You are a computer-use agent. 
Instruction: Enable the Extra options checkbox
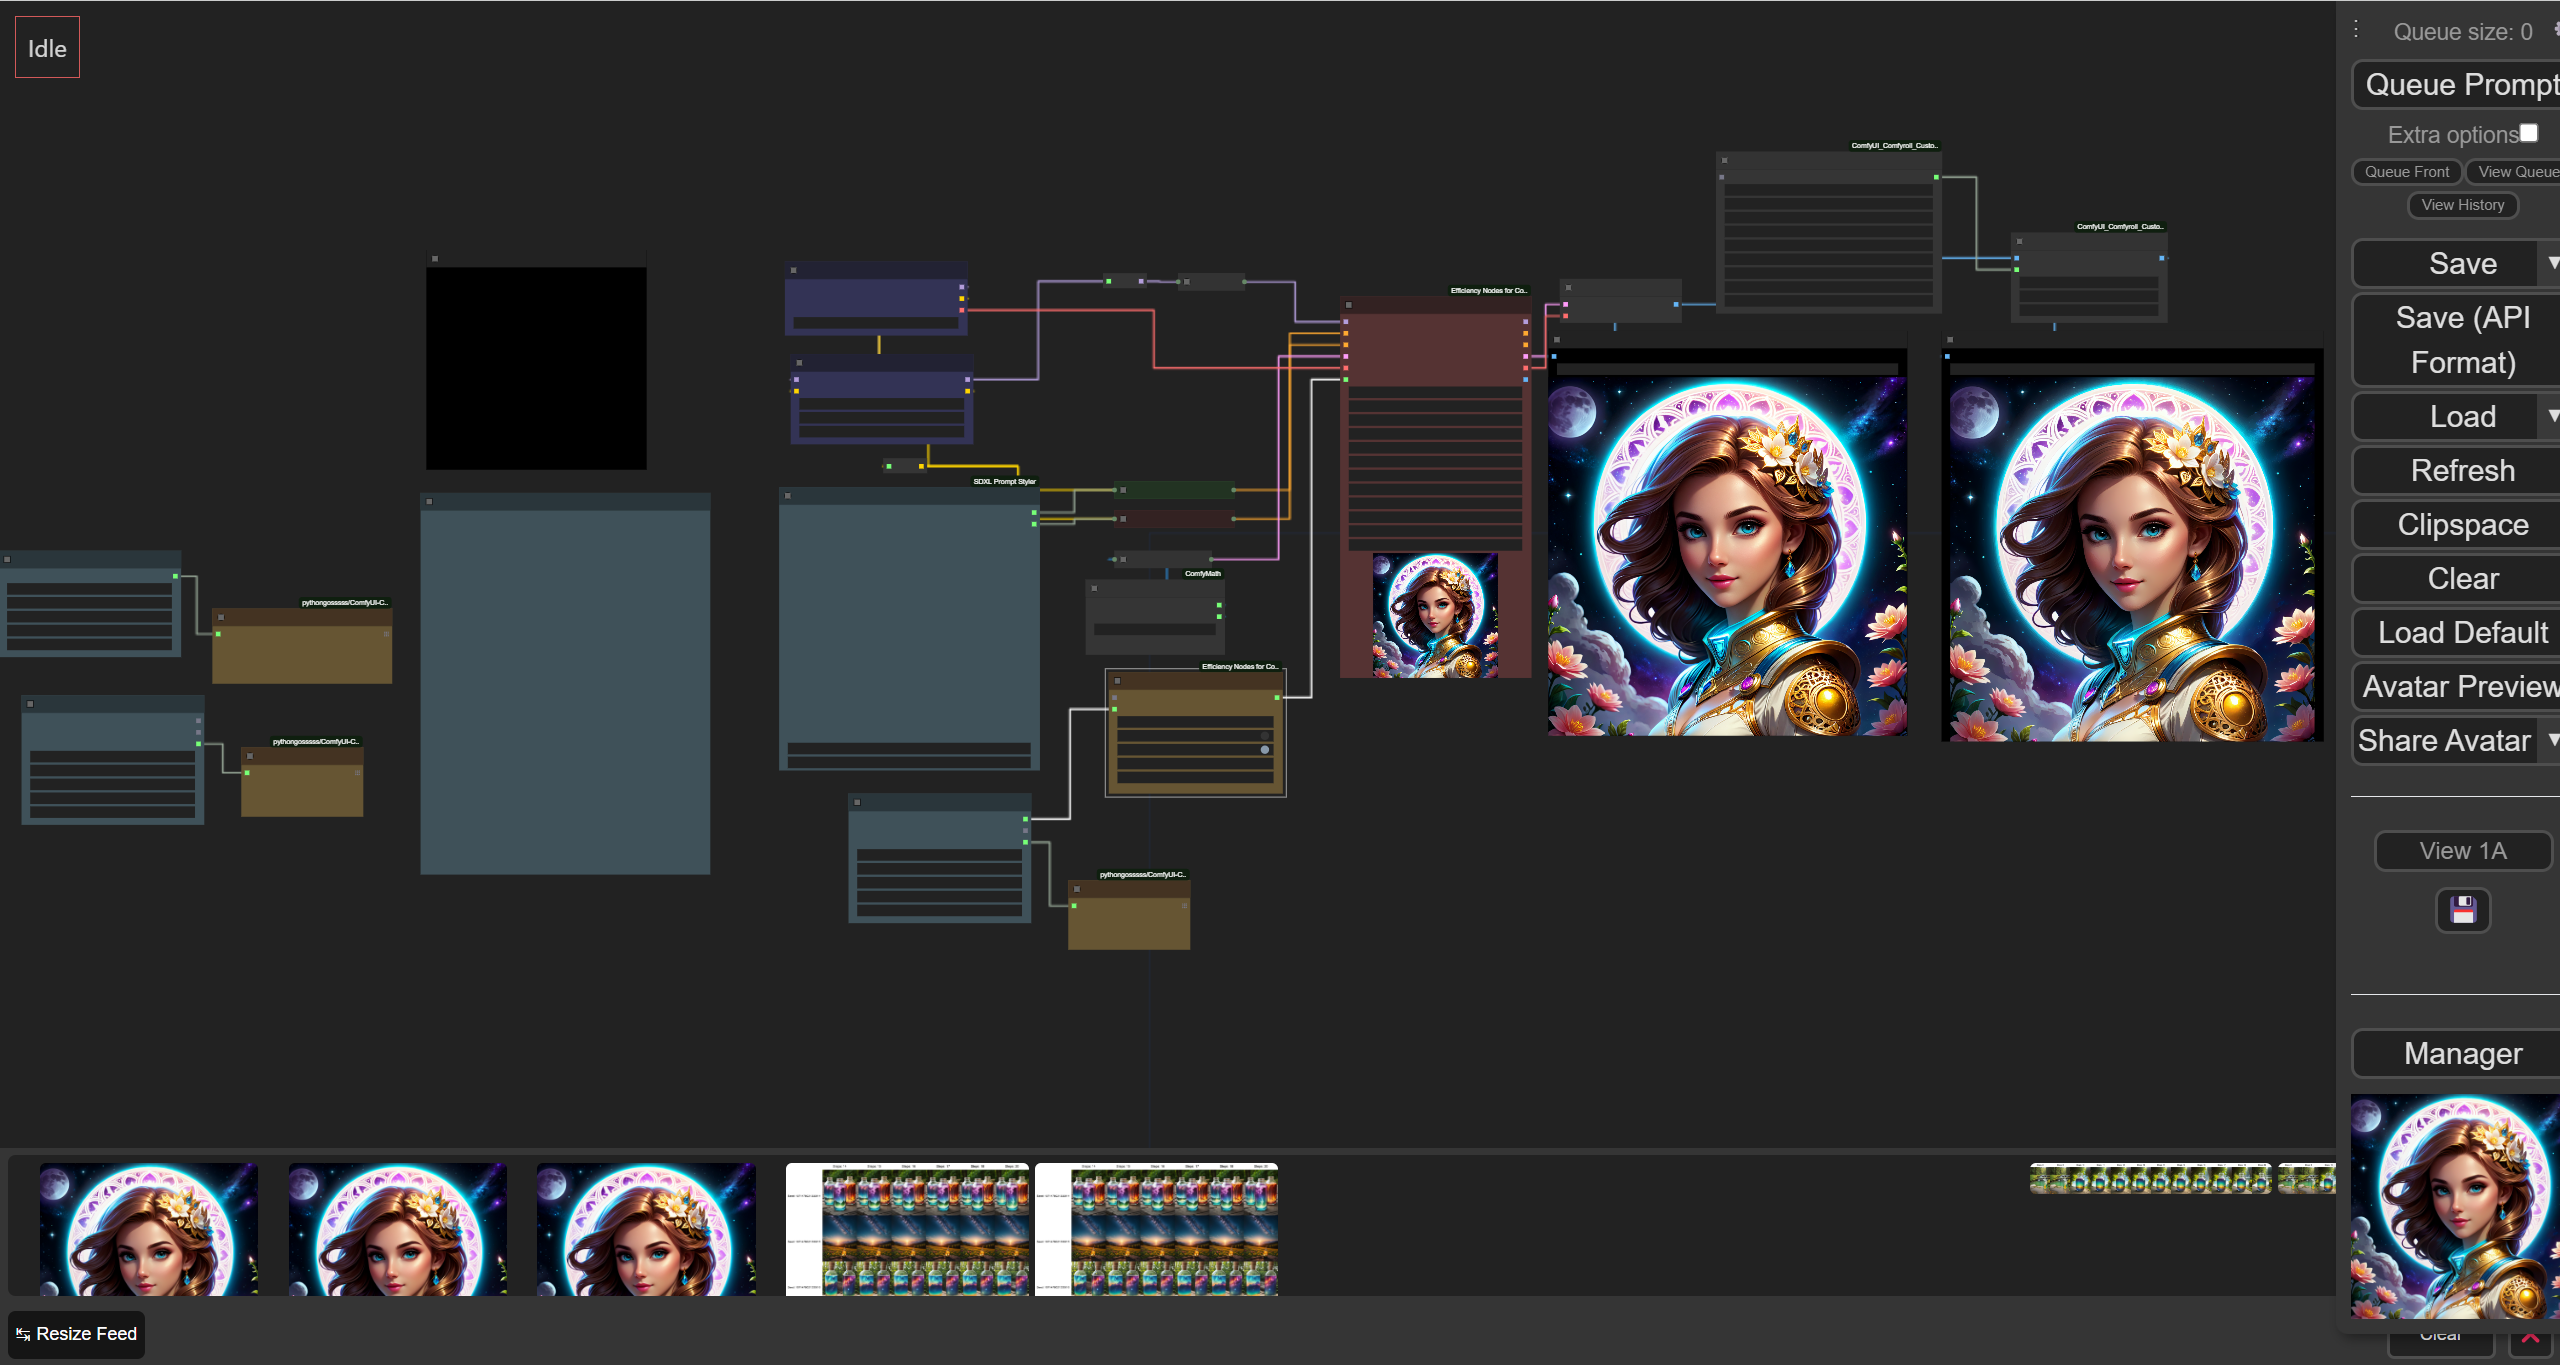[2529, 133]
